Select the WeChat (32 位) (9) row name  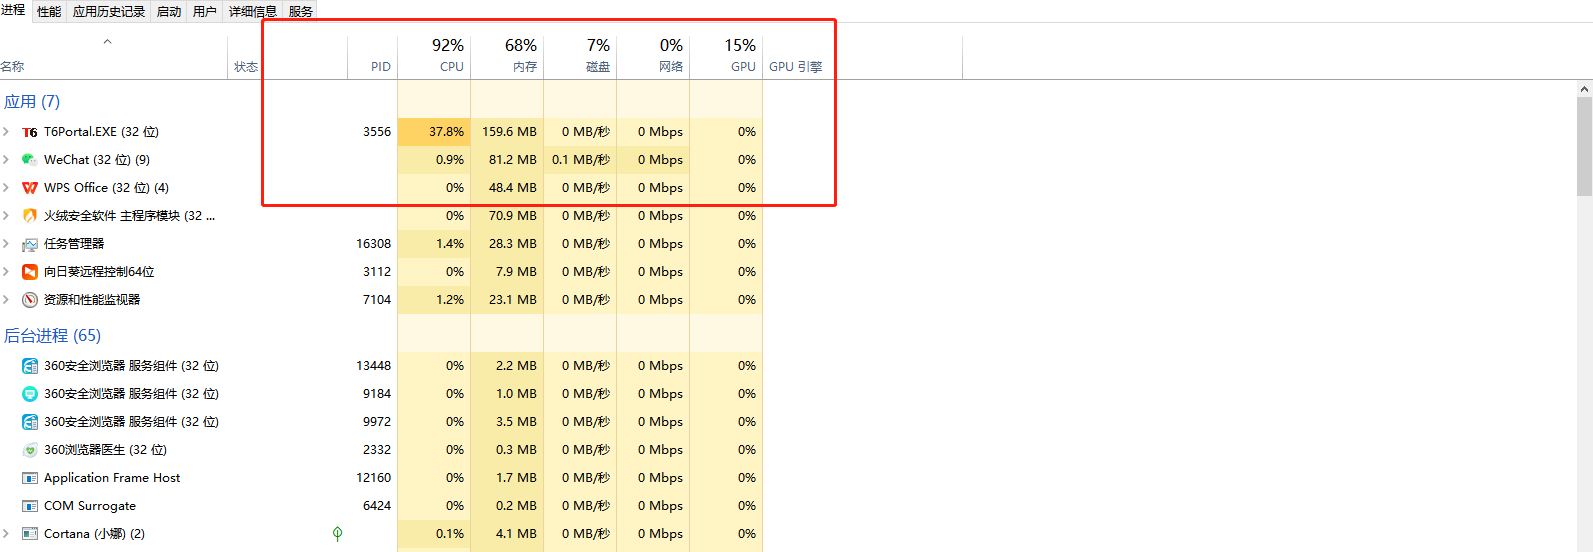click(97, 160)
